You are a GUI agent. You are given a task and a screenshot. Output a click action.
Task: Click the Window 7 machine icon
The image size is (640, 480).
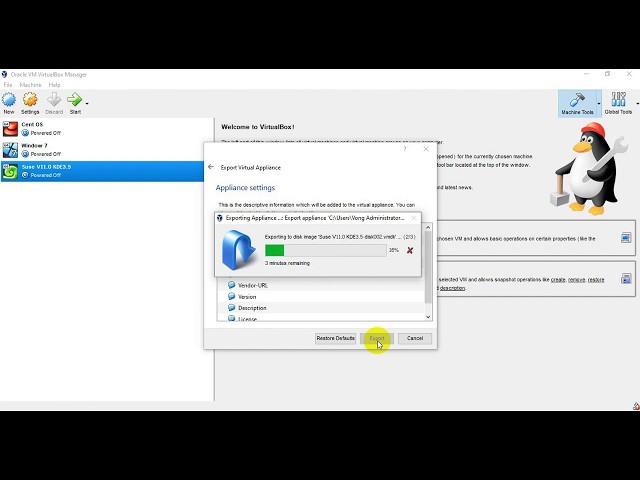(10, 150)
